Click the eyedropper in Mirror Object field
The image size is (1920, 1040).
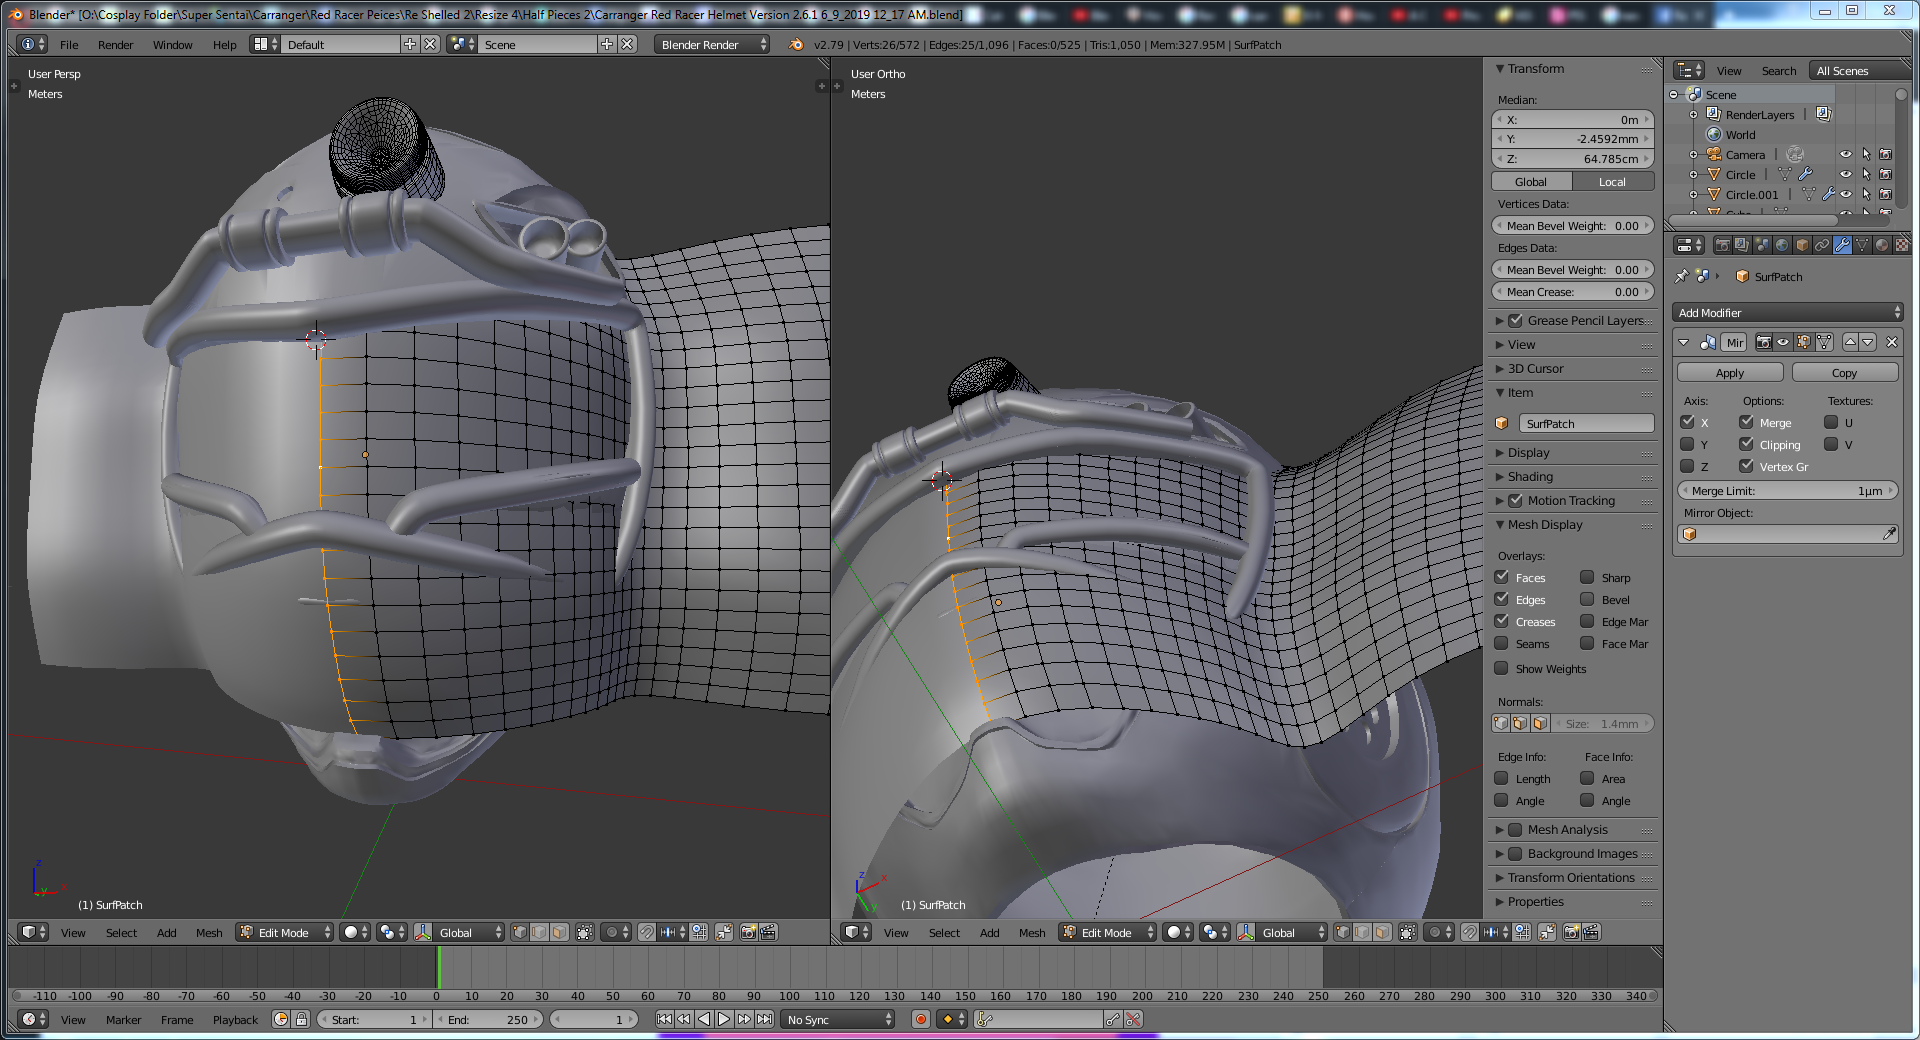[1888, 534]
